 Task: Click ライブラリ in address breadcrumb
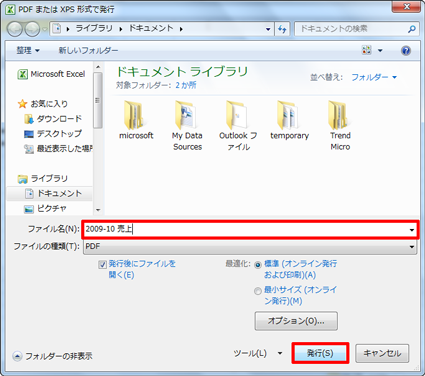[x=94, y=29]
